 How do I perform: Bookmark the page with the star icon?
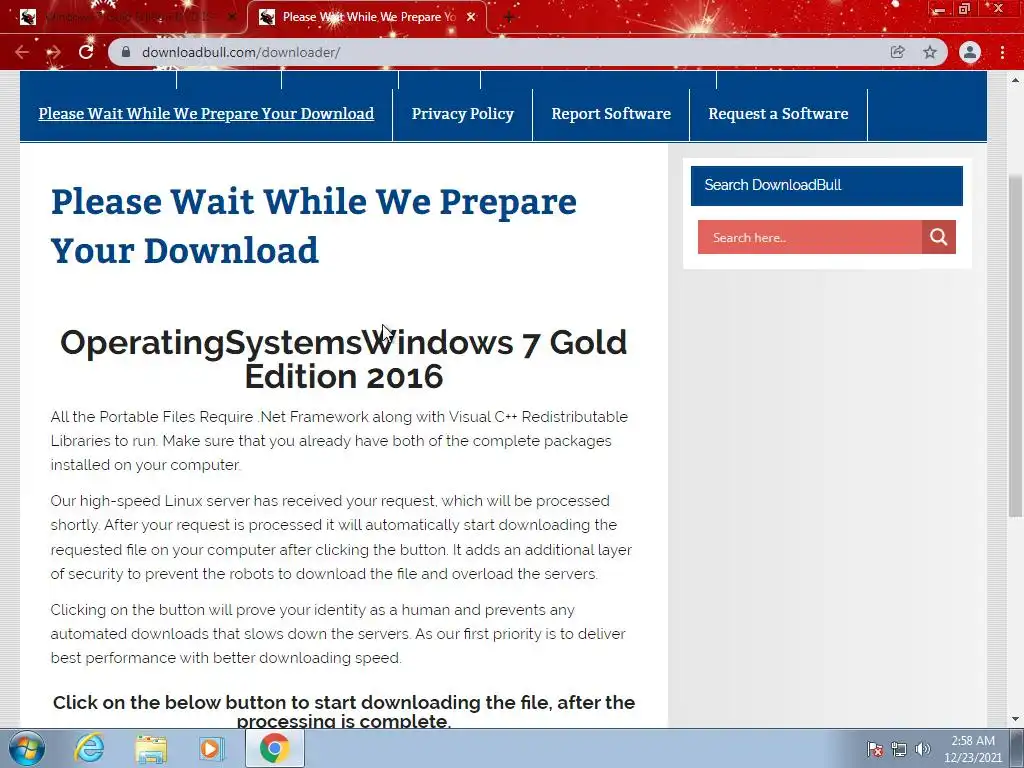point(930,52)
